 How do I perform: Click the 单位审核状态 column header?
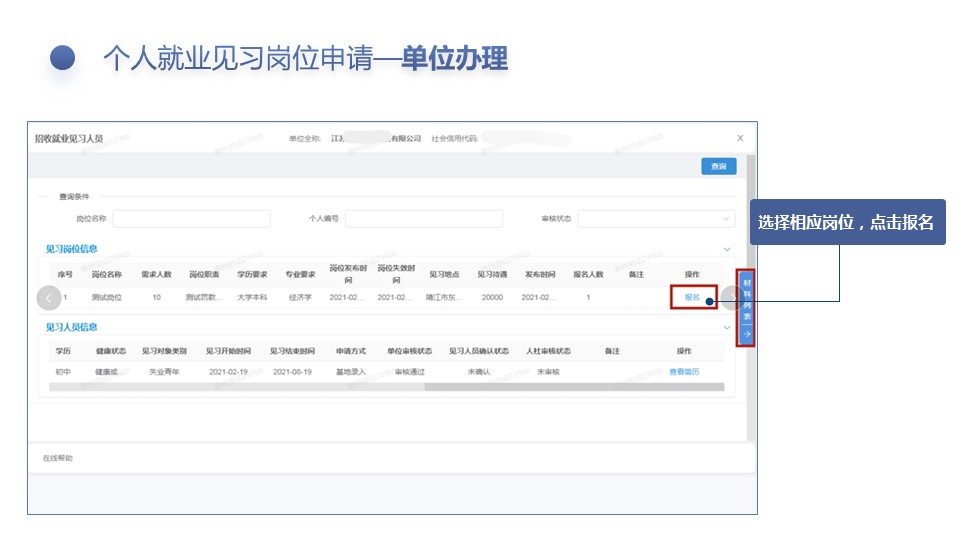click(410, 351)
